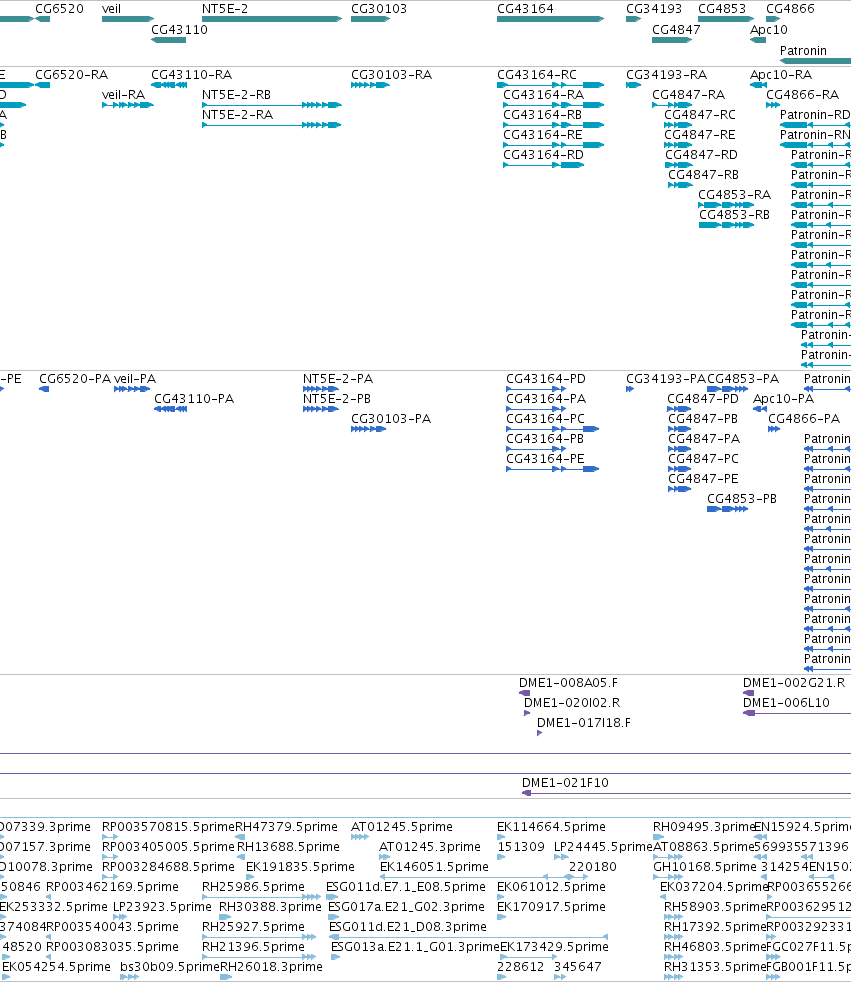Click transcript CG30103-RA
Screen dimensions: 851x982
point(371,85)
